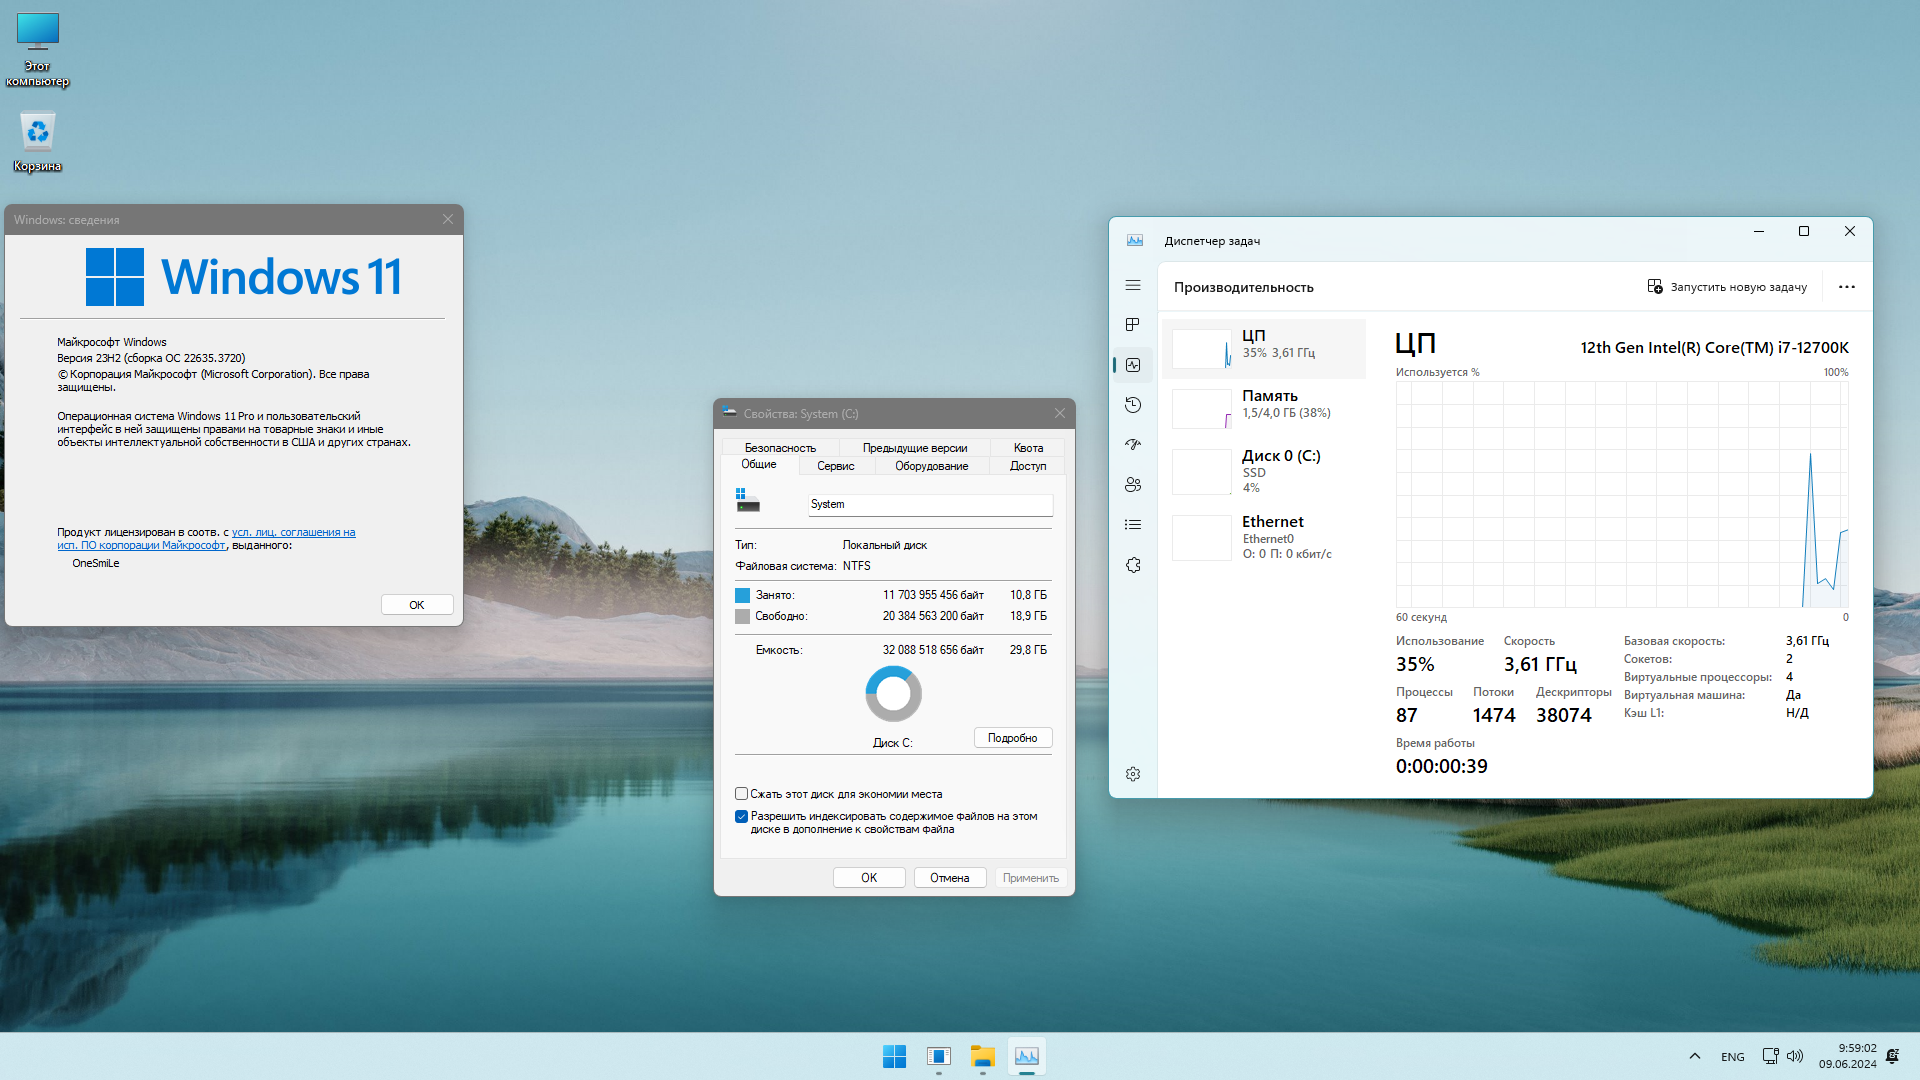Open Startup apps page in Task Manager
The height and width of the screenshot is (1080, 1920).
[x=1133, y=444]
